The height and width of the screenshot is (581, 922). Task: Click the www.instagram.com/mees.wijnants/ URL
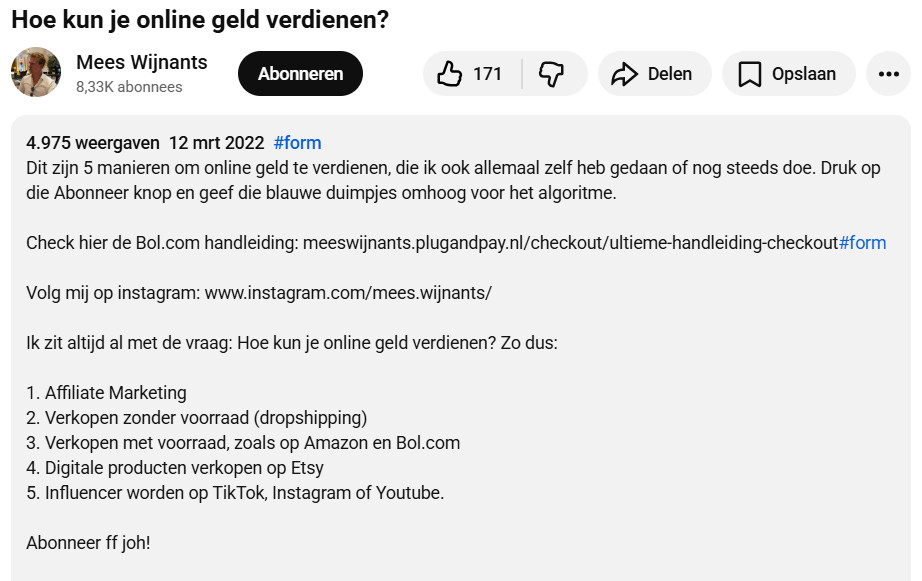[348, 293]
